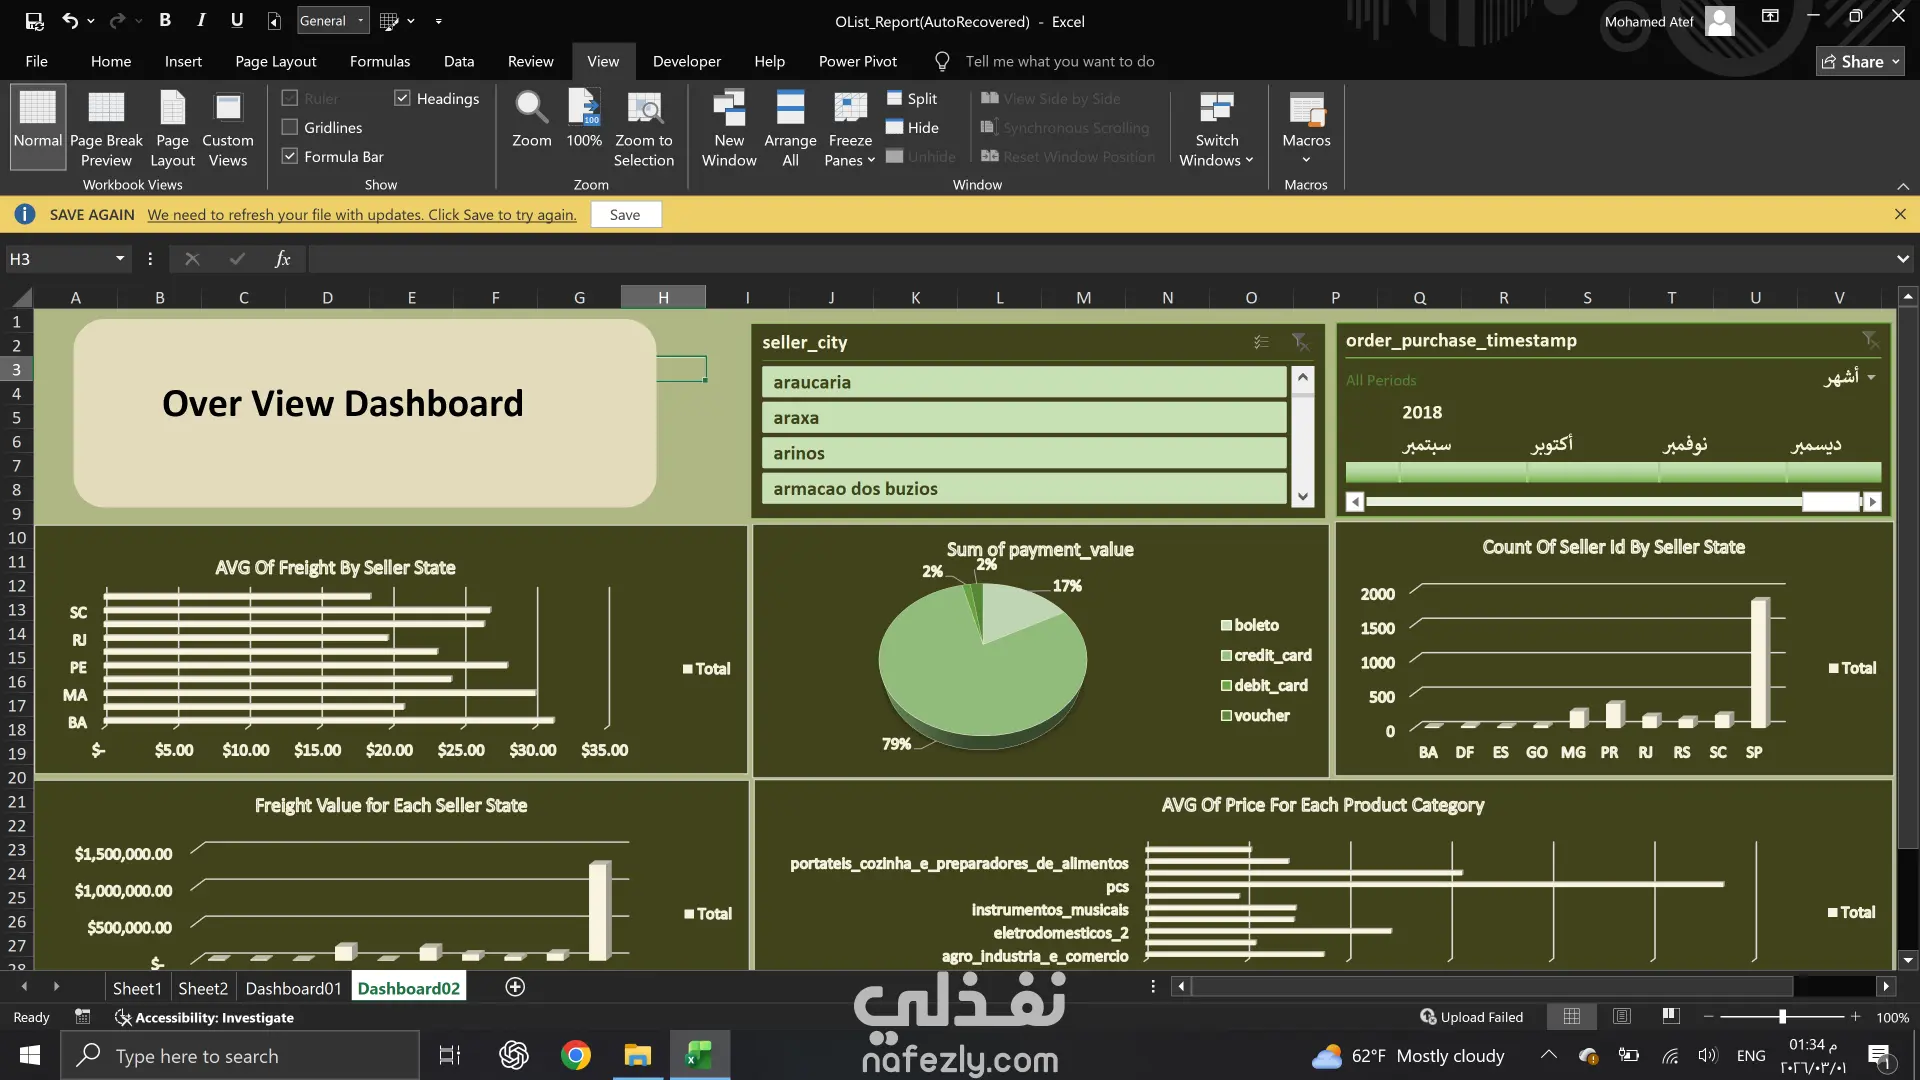Open the Power Pivot ribbon tab
This screenshot has height=1080, width=1920.
857,61
